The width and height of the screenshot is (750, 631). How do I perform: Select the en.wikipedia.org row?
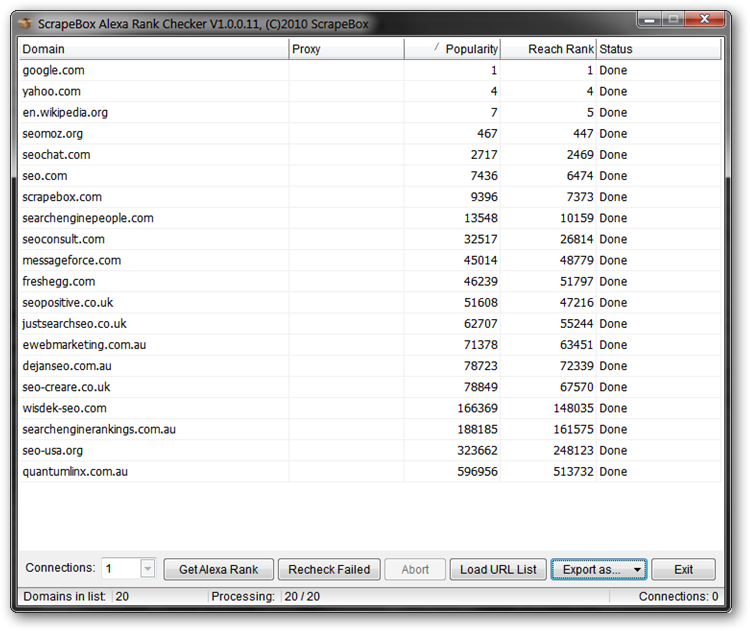click(65, 113)
